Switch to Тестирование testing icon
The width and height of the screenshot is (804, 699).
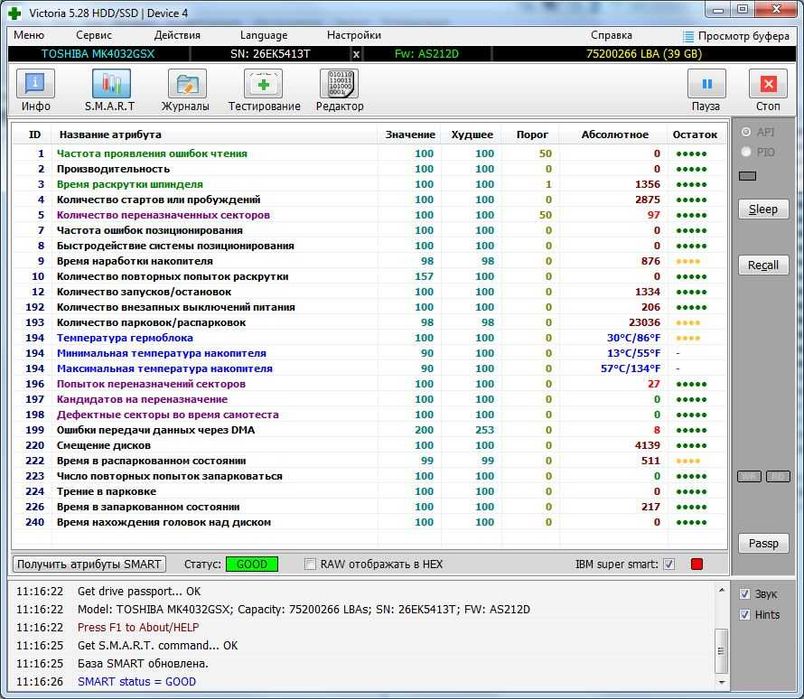[x=263, y=84]
